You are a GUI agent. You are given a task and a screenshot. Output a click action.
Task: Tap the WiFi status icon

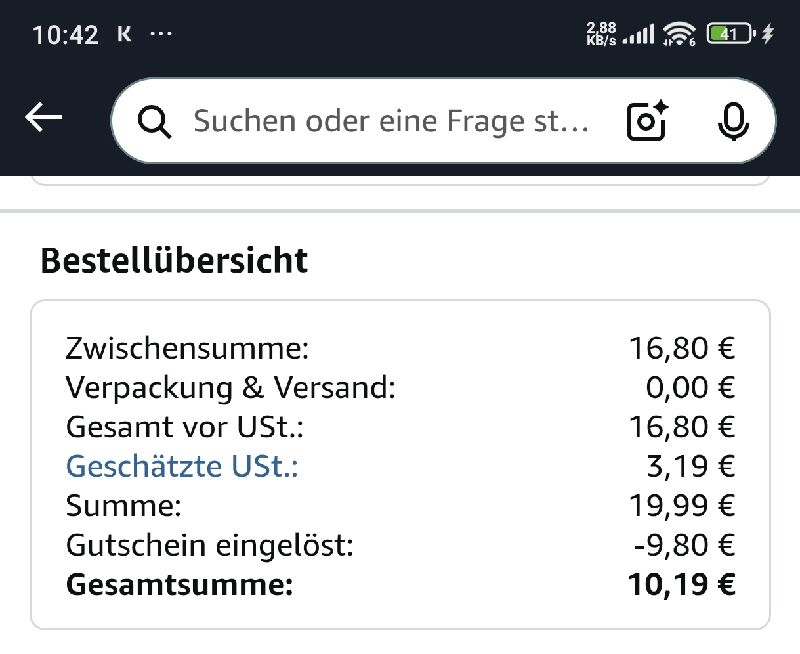680,34
